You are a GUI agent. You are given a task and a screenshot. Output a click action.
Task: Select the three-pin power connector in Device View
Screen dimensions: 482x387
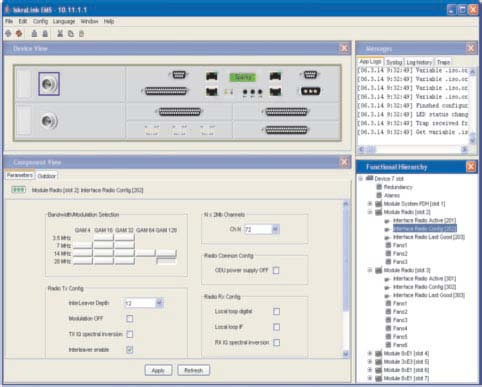point(310,91)
